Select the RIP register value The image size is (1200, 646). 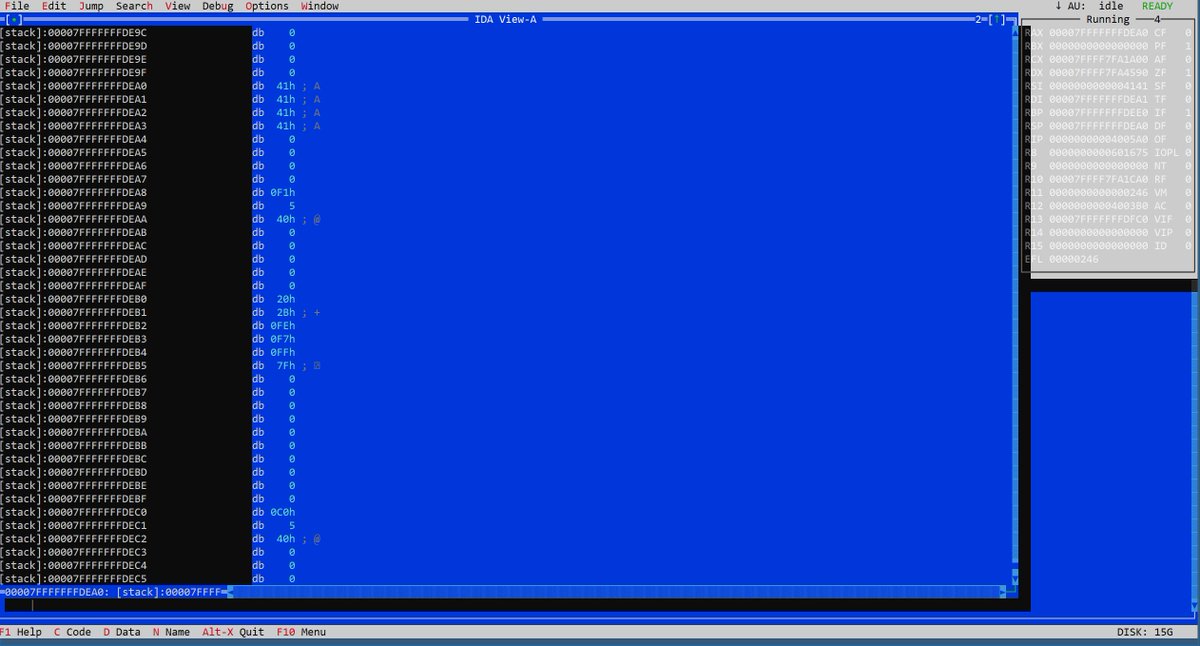click(1098, 138)
